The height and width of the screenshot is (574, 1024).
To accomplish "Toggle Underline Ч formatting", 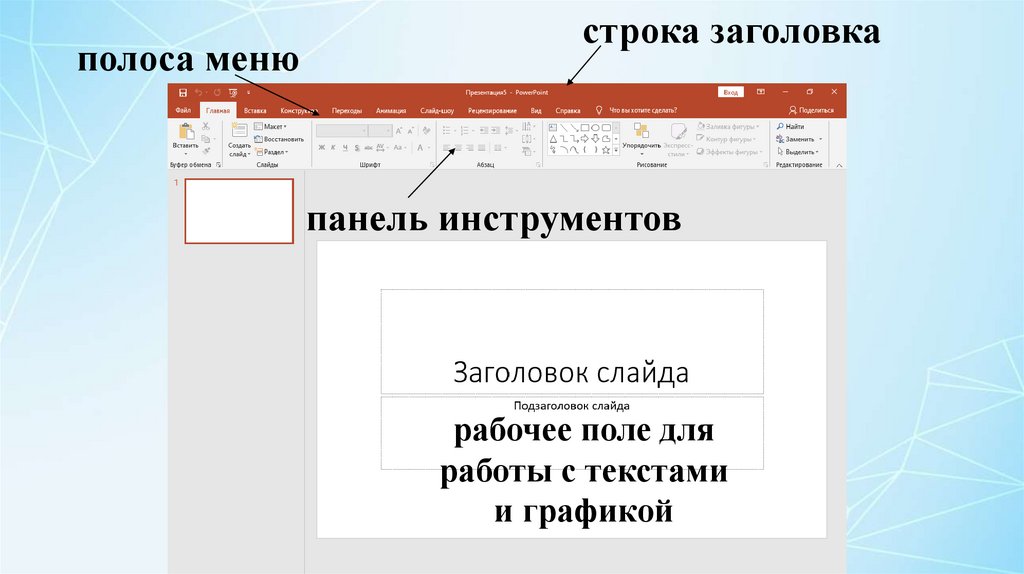I will coord(345,148).
